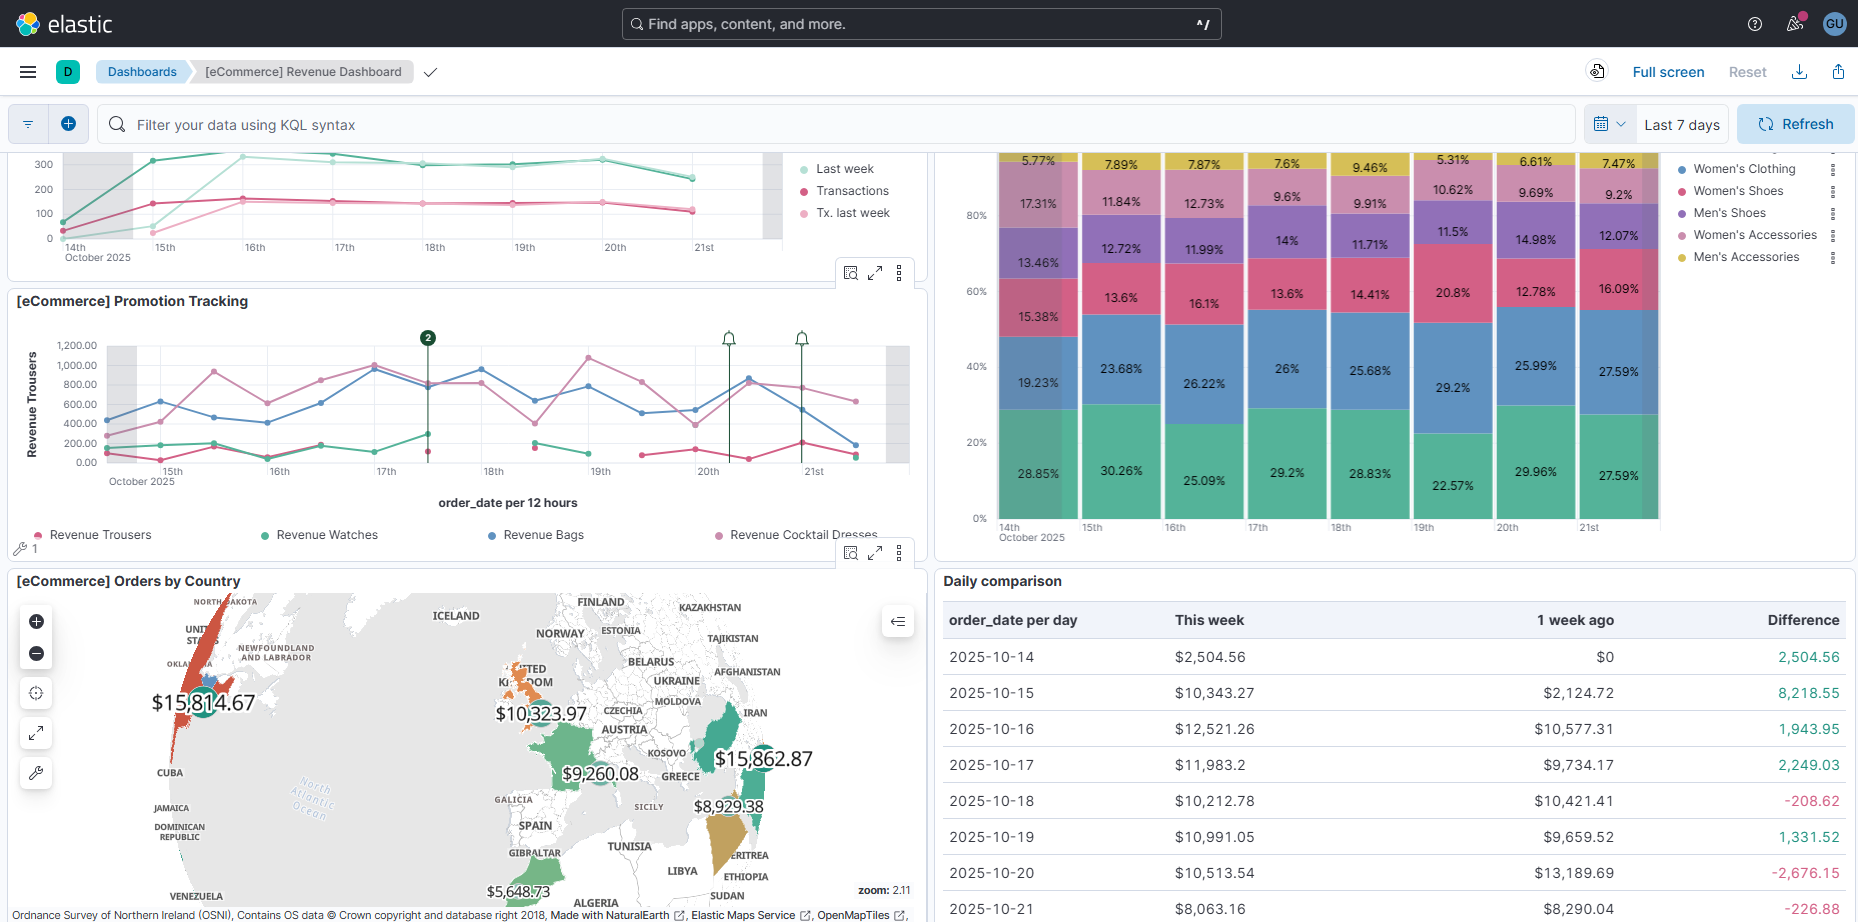Click the download icon in the top toolbar
This screenshot has width=1858, height=922.
(1799, 71)
